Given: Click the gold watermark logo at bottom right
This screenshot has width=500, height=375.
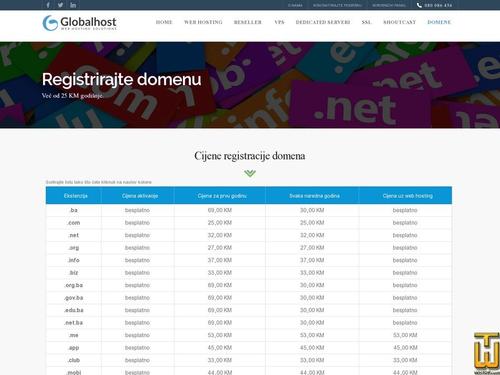Looking at the screenshot, I should click(x=487, y=353).
